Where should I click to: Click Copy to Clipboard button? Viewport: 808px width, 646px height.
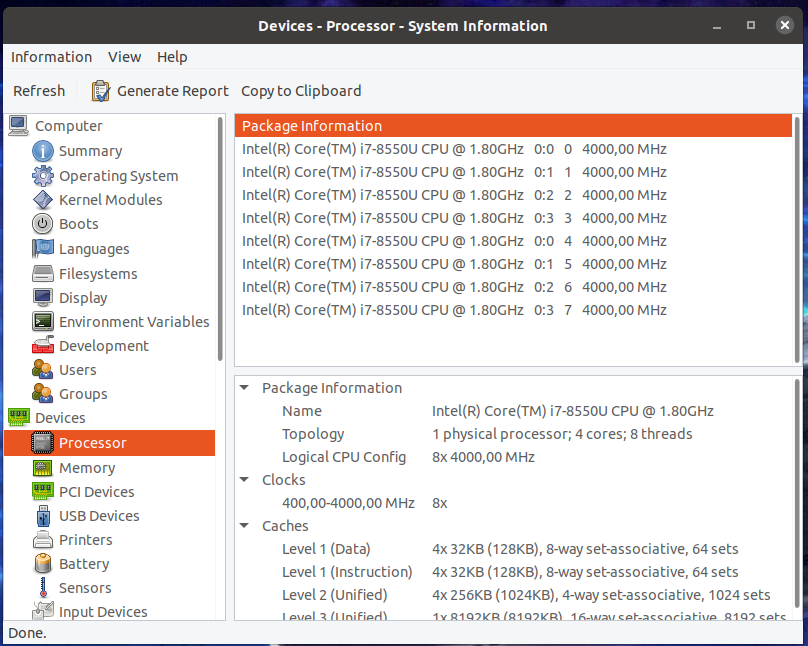tap(301, 91)
